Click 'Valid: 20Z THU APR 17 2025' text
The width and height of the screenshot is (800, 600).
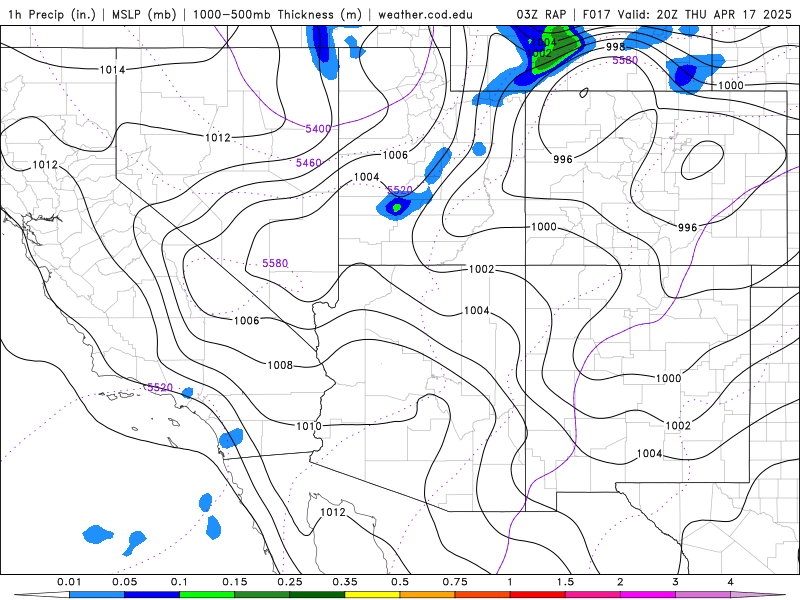point(705,14)
